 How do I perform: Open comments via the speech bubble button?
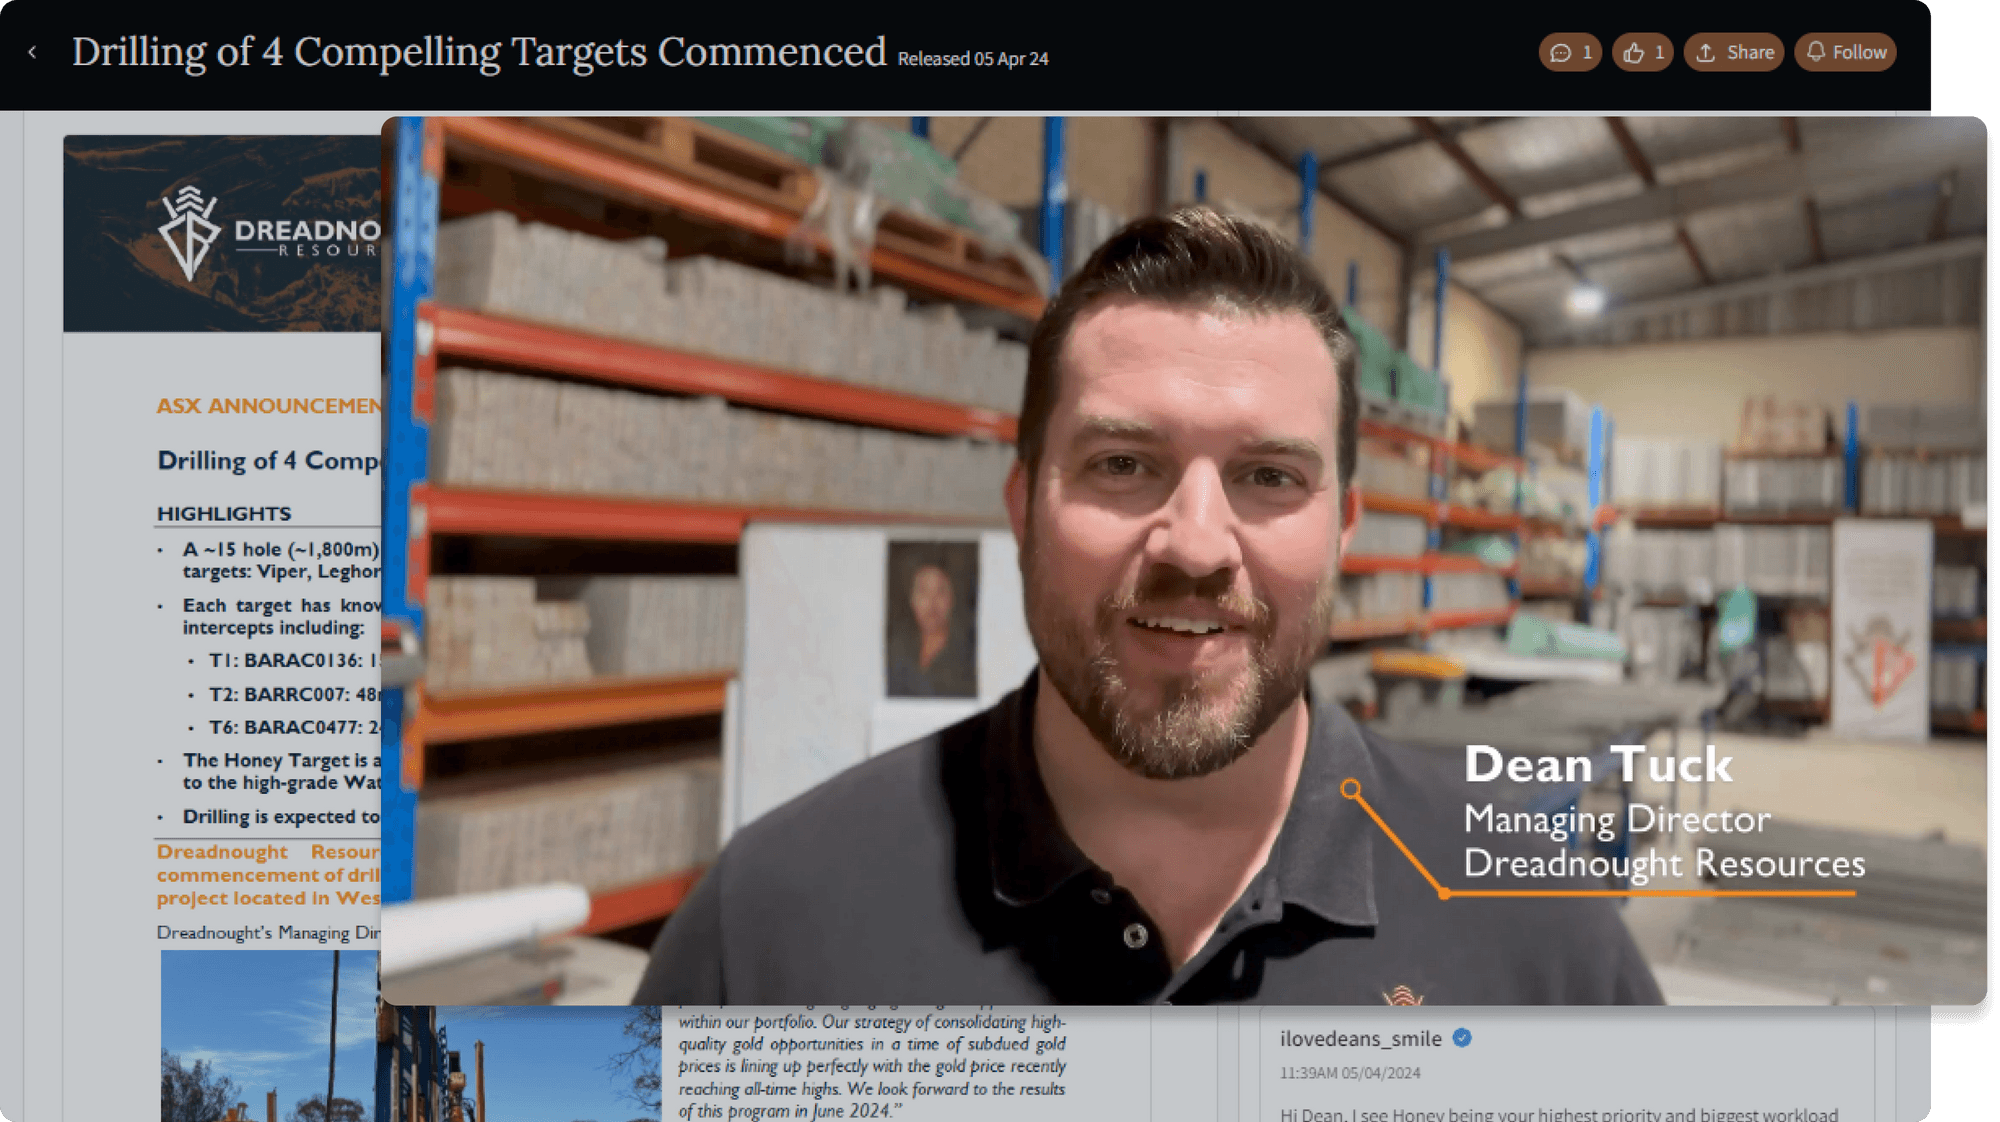point(1570,52)
